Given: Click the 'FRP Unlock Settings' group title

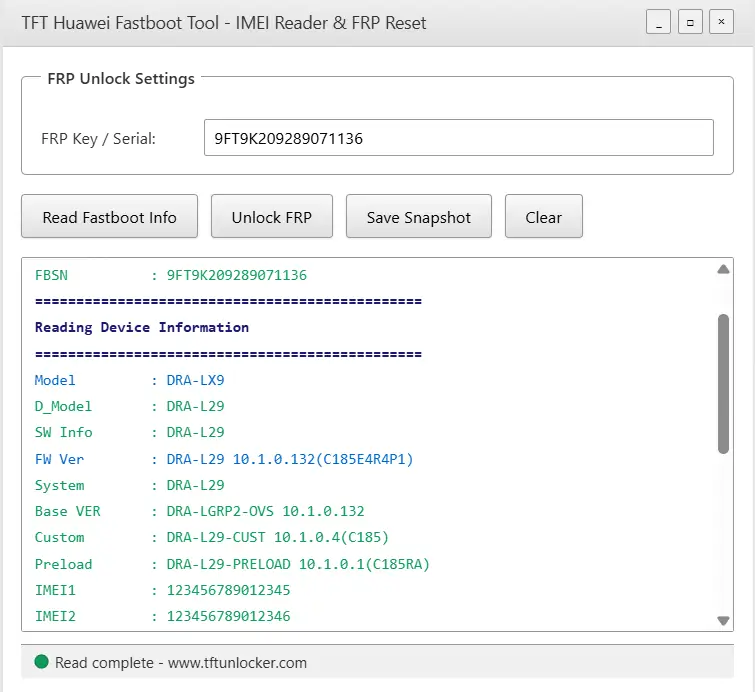Looking at the screenshot, I should coord(121,78).
